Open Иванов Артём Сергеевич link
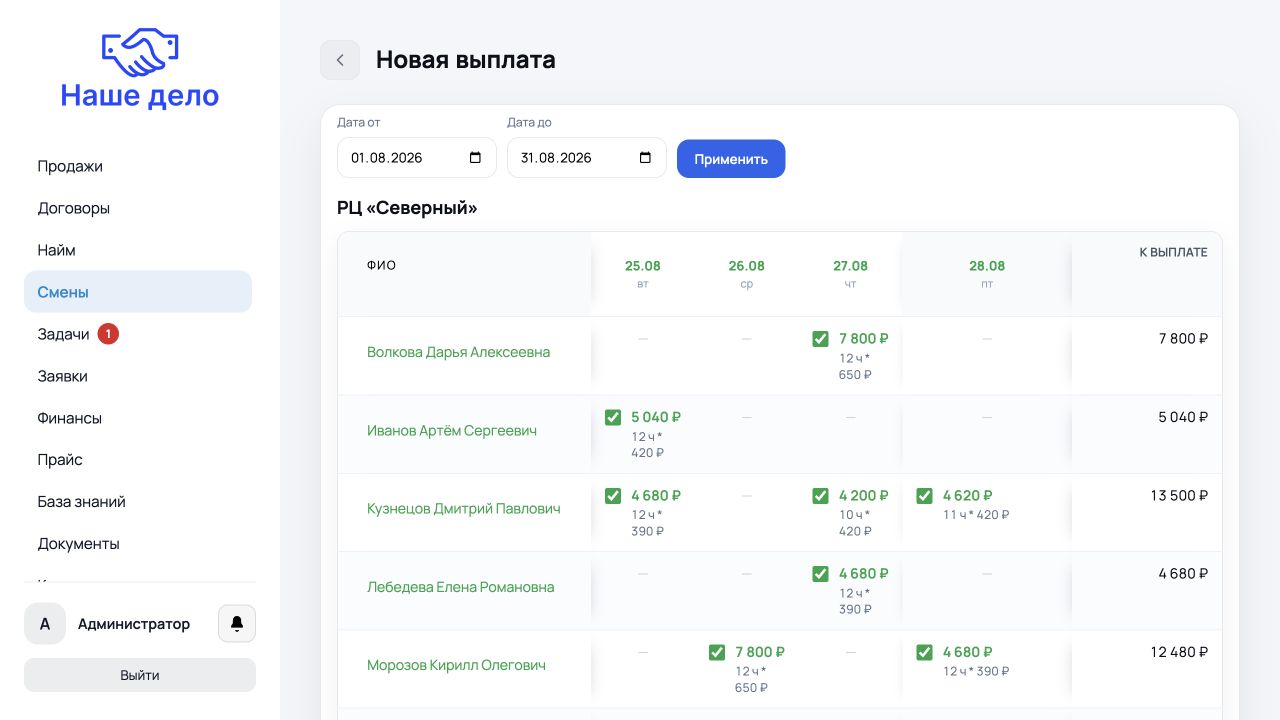The height and width of the screenshot is (720, 1280). coord(452,430)
